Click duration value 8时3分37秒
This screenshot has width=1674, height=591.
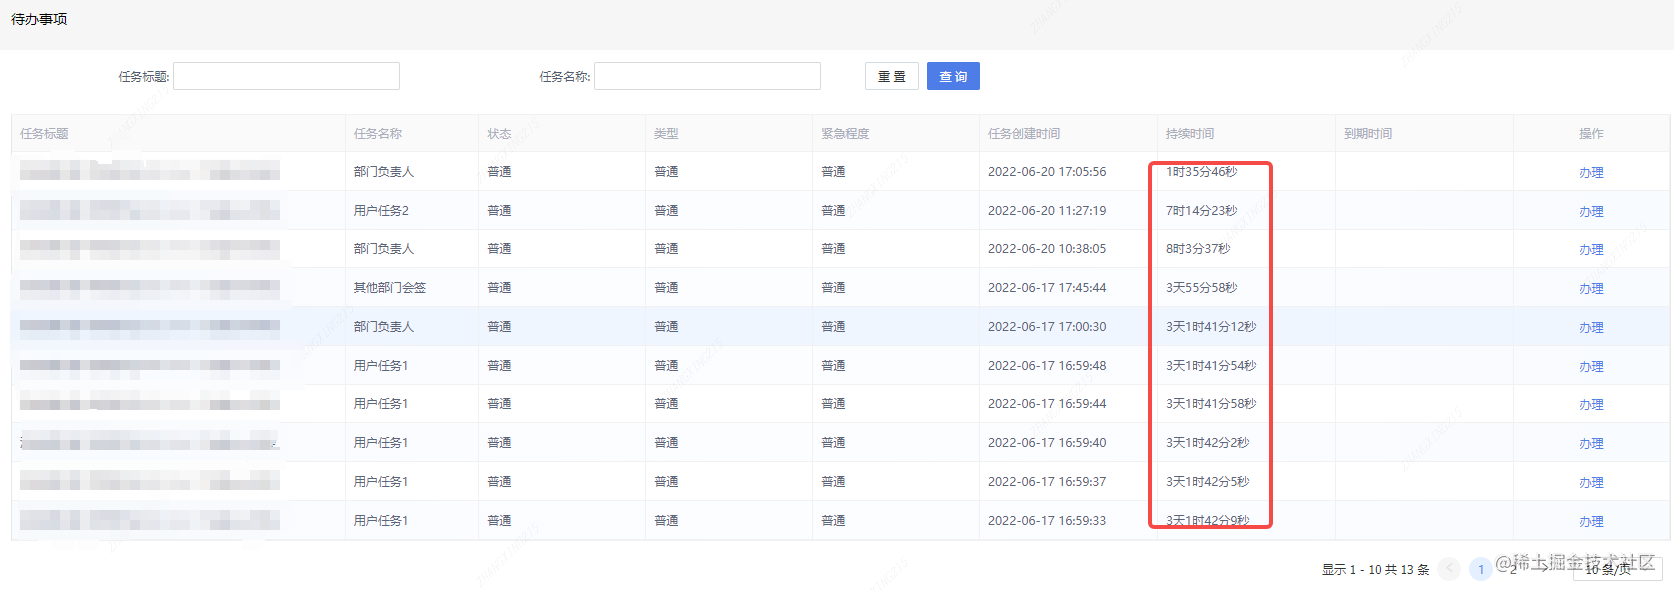1198,248
